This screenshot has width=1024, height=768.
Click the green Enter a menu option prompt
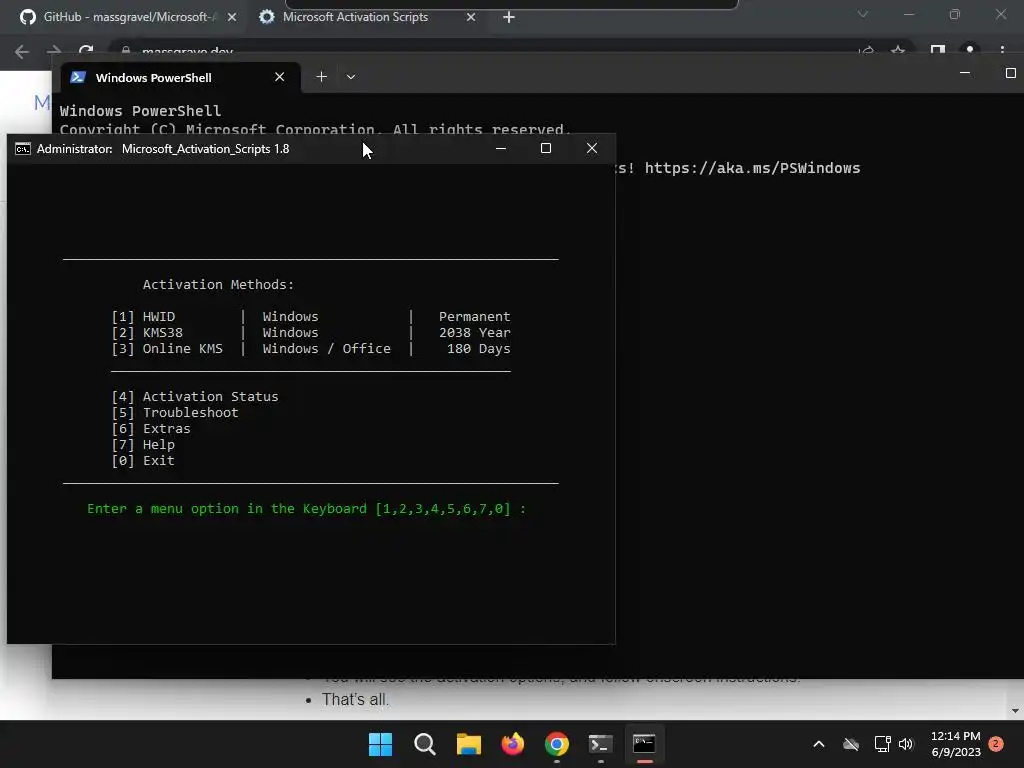click(306, 509)
